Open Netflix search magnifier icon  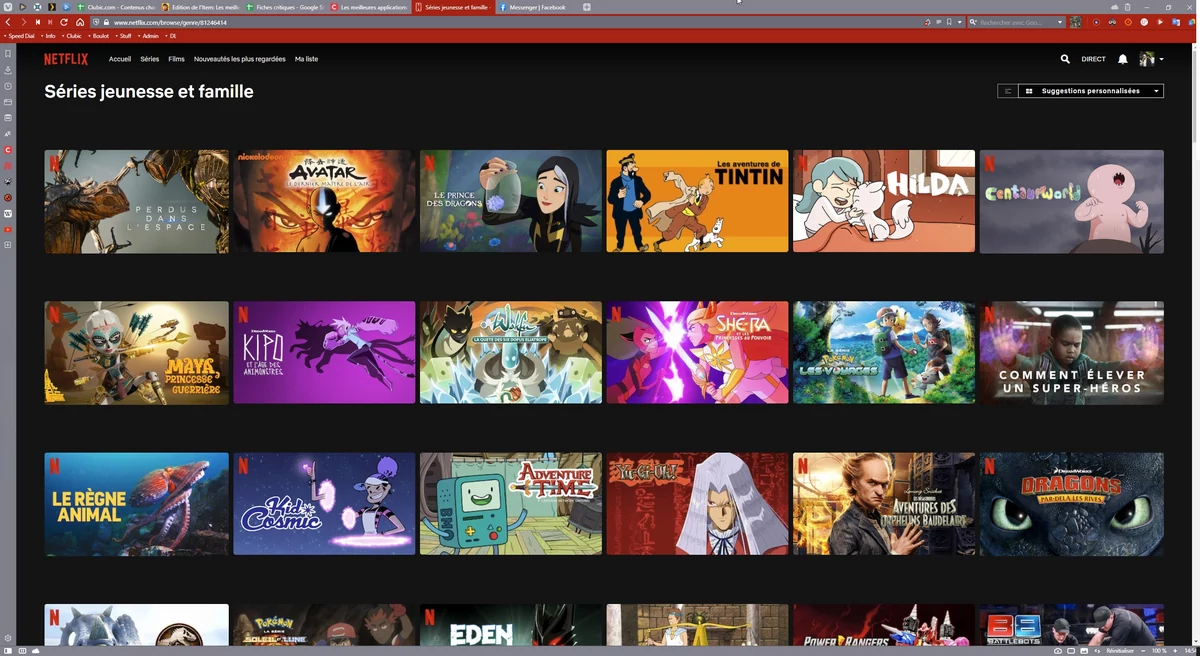point(1065,59)
